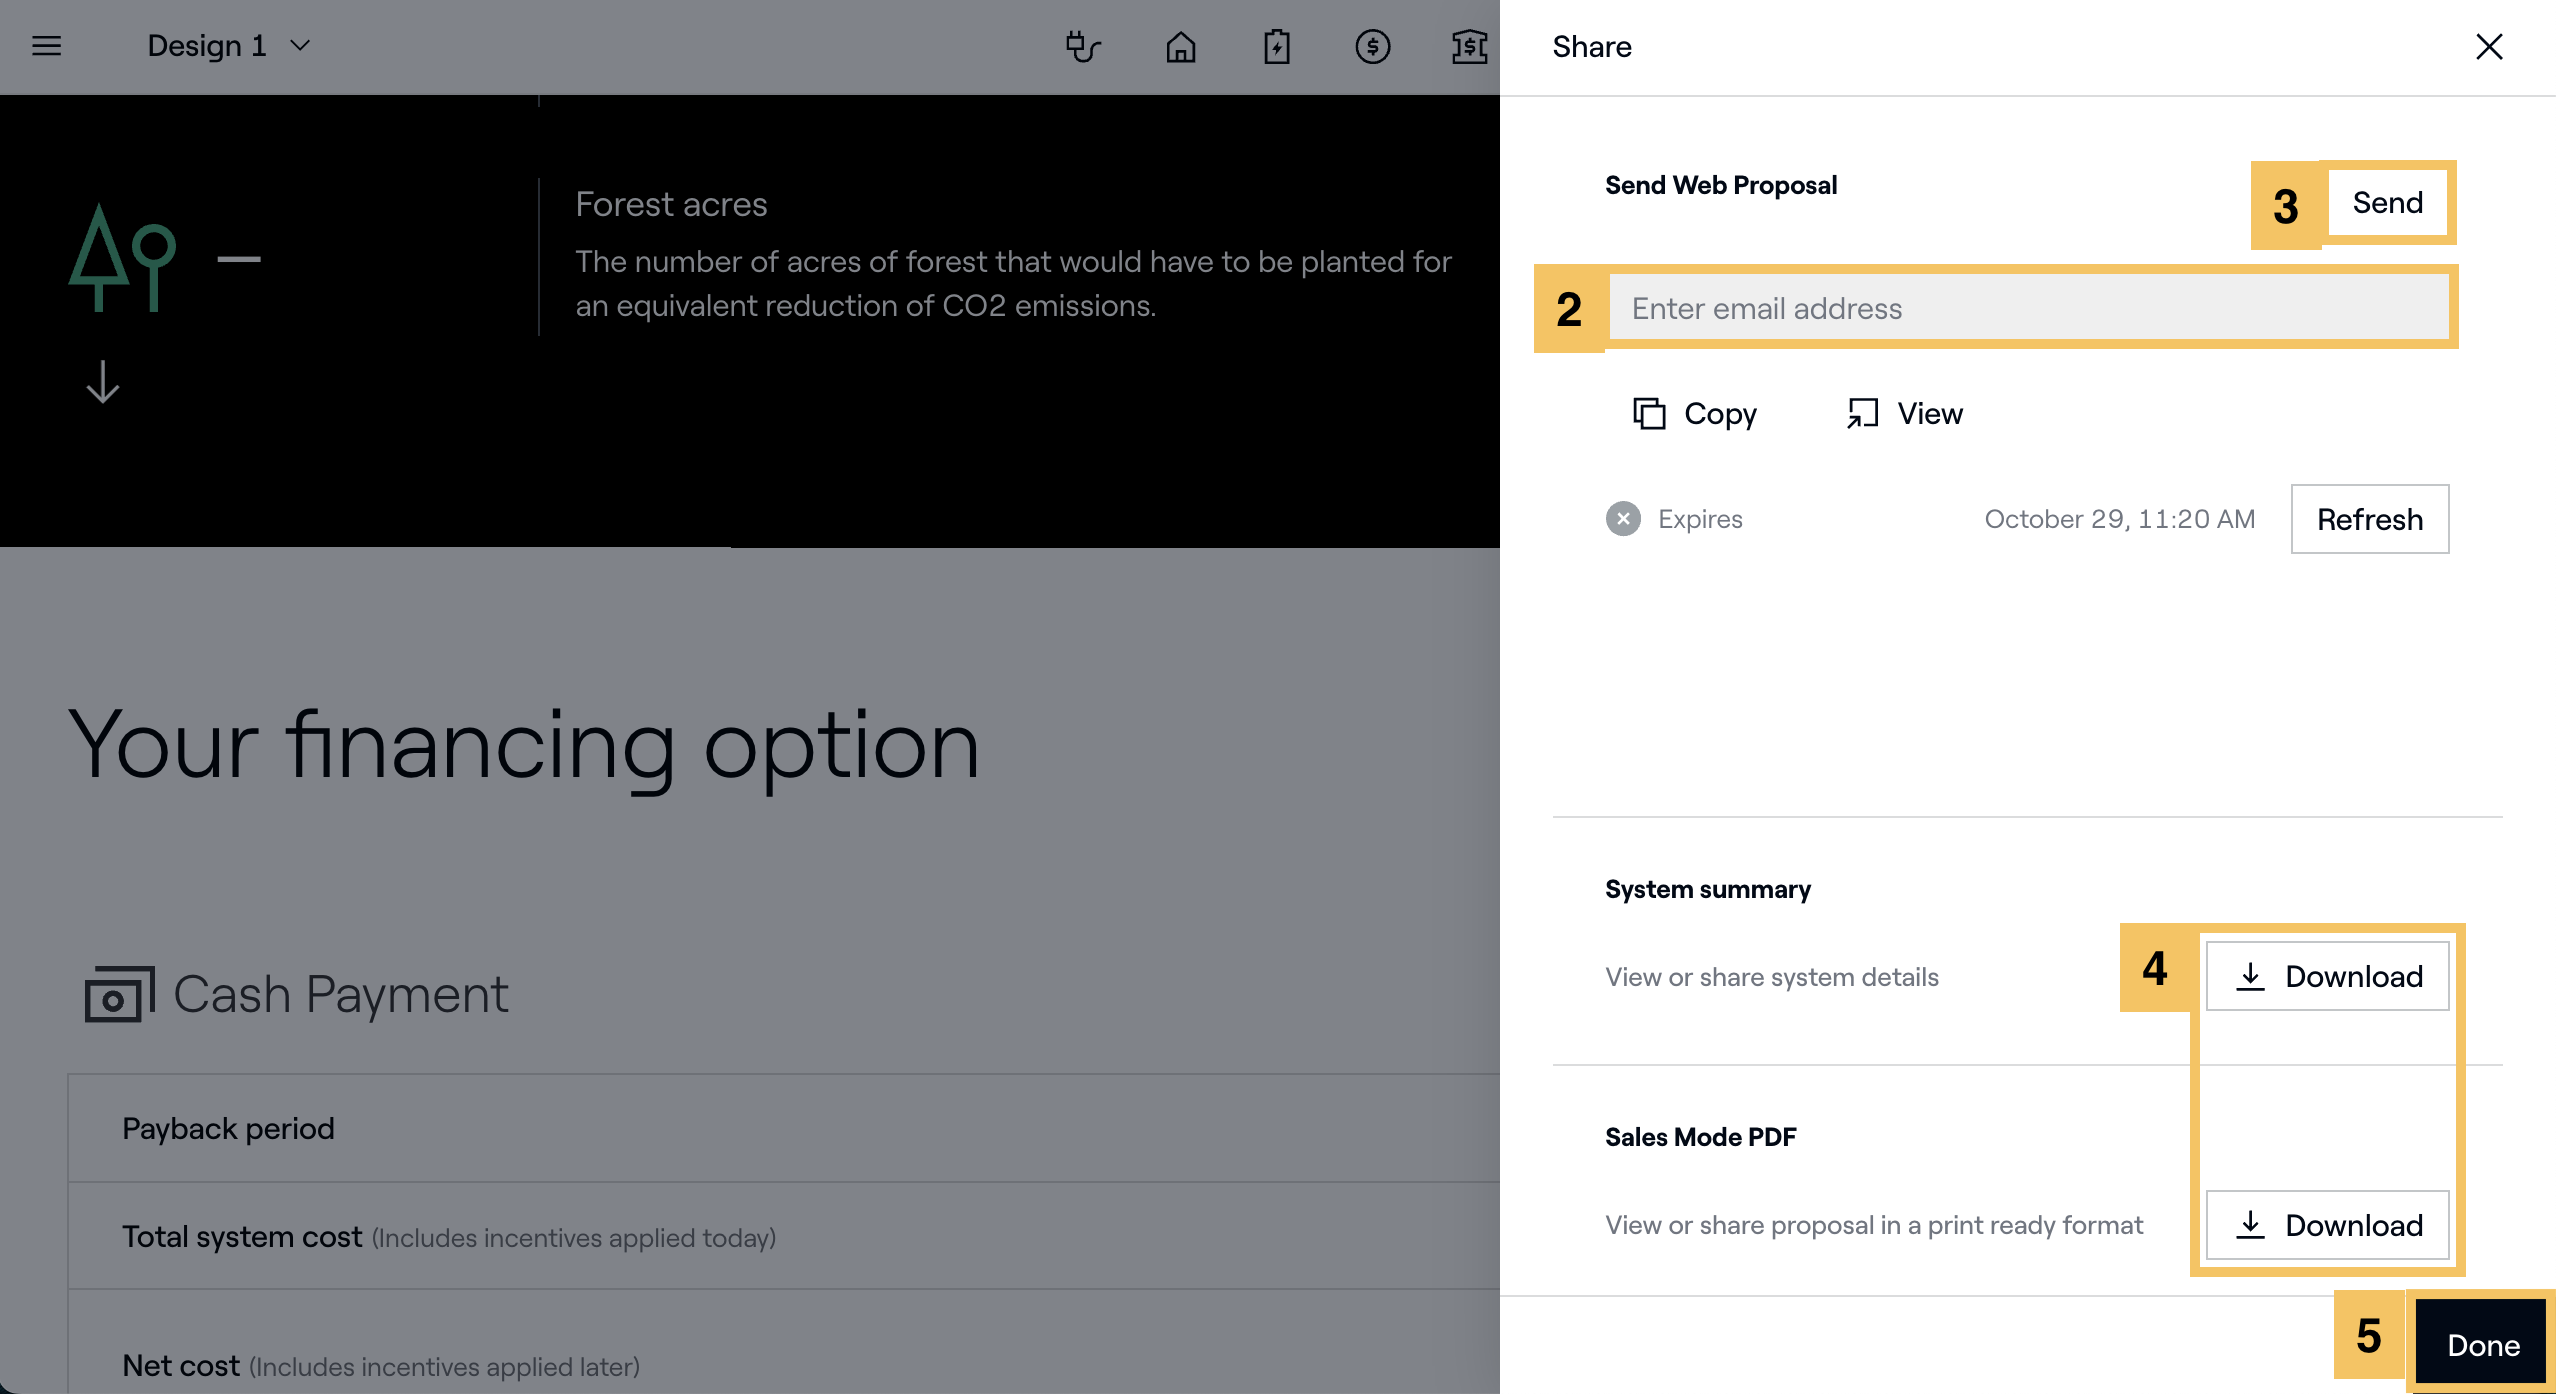This screenshot has height=1394, width=2556.
Task: Click the Enter email address field
Action: 2028,308
